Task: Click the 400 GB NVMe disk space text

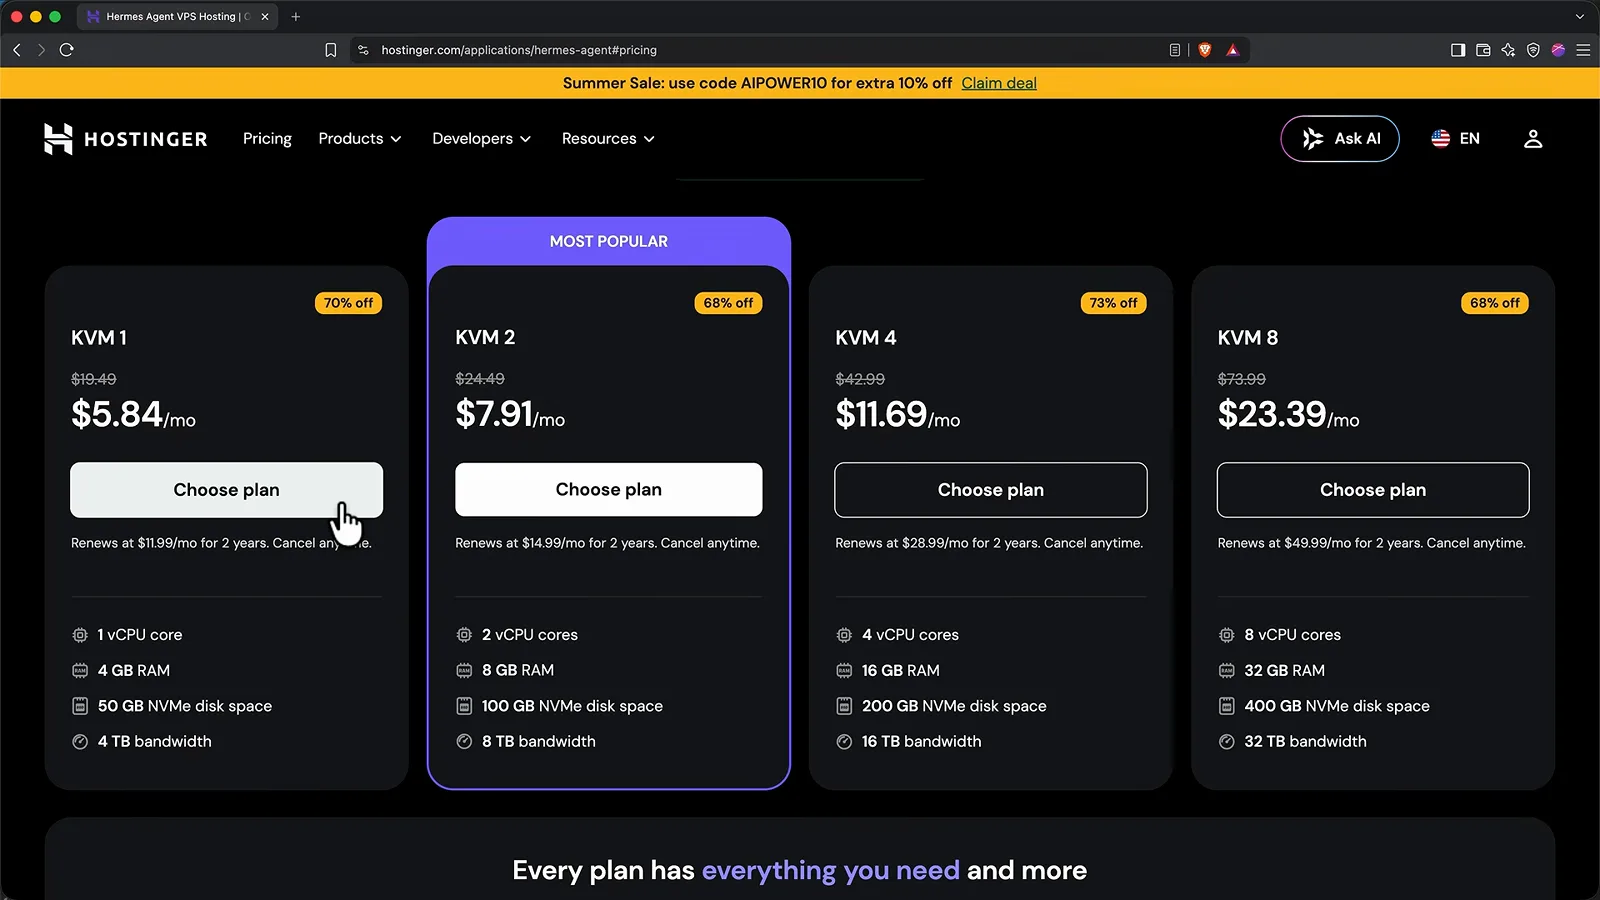Action: [1336, 706]
